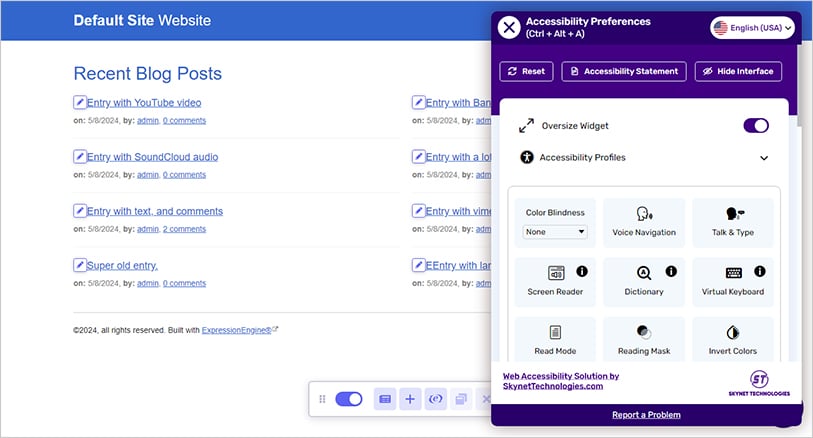Screen dimensions: 813x438
Task: Toggle the Oversize Widget switch
Action: [x=756, y=126]
